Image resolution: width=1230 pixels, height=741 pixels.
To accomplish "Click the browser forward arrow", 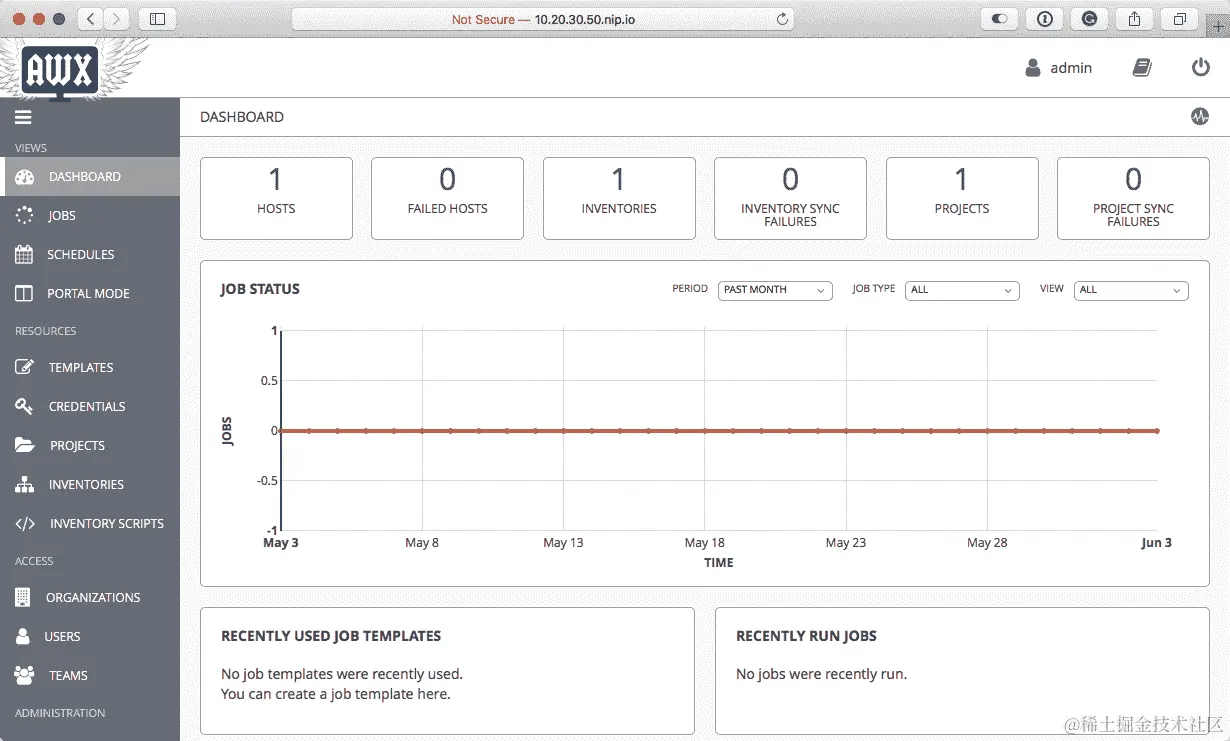I will tap(117, 19).
